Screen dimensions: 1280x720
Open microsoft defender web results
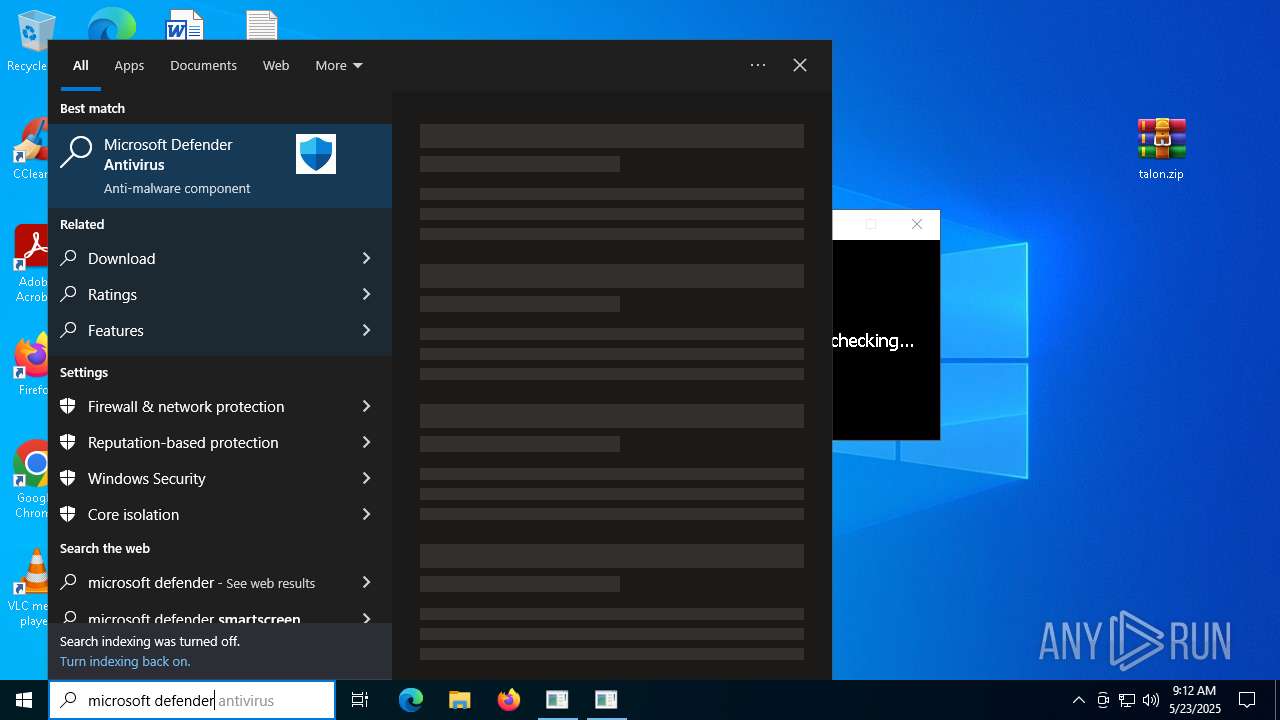click(x=206, y=582)
